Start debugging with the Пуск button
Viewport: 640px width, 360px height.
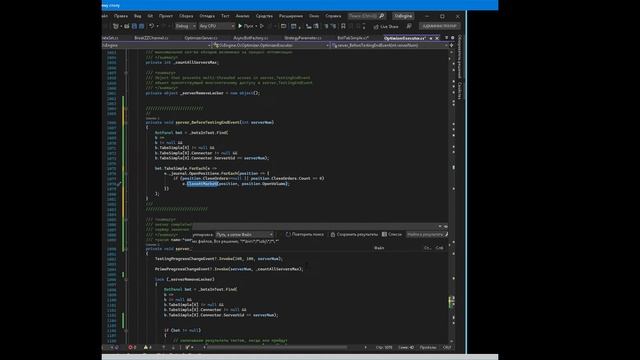246,26
